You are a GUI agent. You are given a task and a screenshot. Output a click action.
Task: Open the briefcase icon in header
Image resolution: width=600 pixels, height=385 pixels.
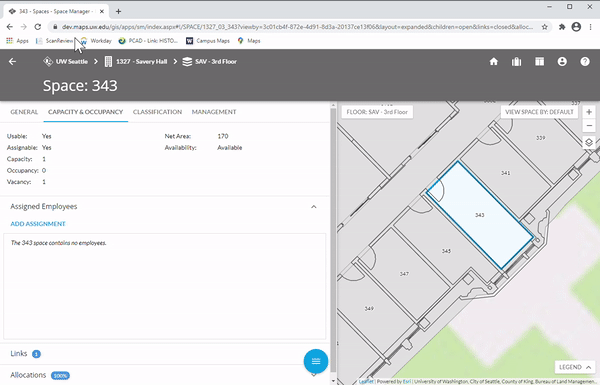click(516, 62)
